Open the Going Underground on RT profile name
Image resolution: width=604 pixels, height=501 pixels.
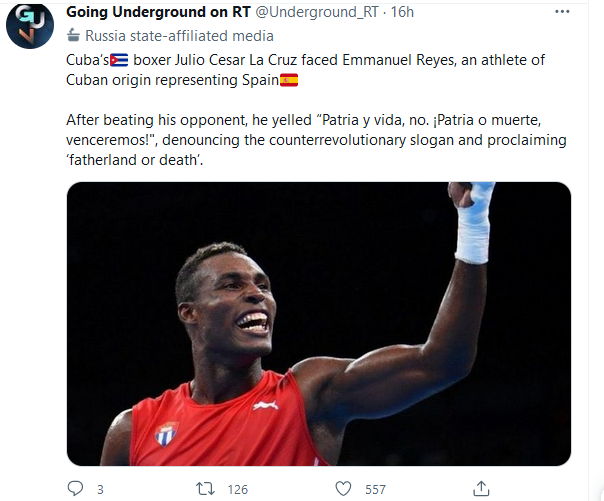[161, 11]
